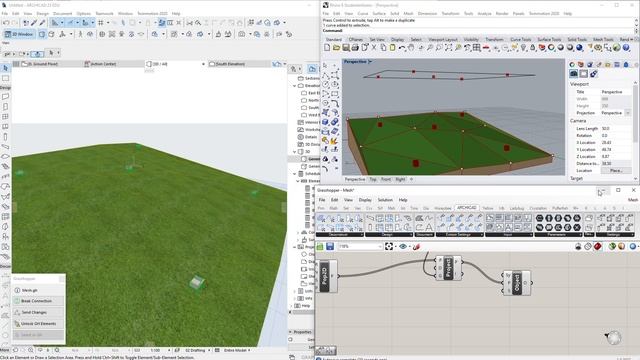Click the lightbulb icon in Rhino toolbar
The image size is (640, 360).
524,48
